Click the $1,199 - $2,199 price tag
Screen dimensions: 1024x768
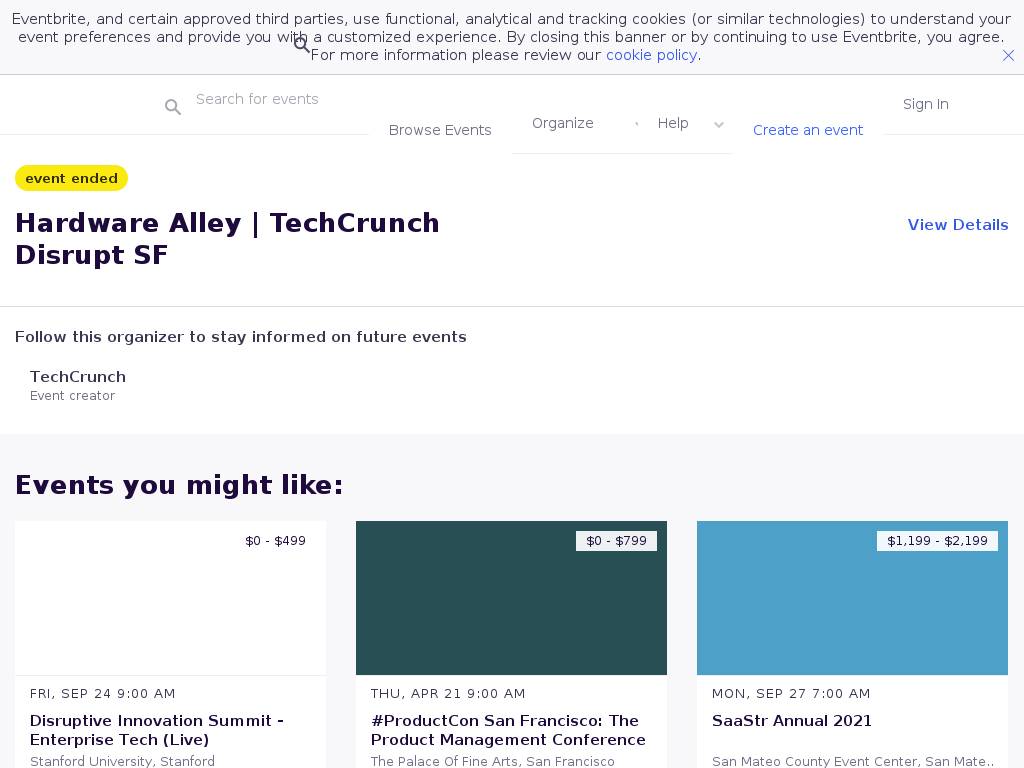tap(937, 541)
